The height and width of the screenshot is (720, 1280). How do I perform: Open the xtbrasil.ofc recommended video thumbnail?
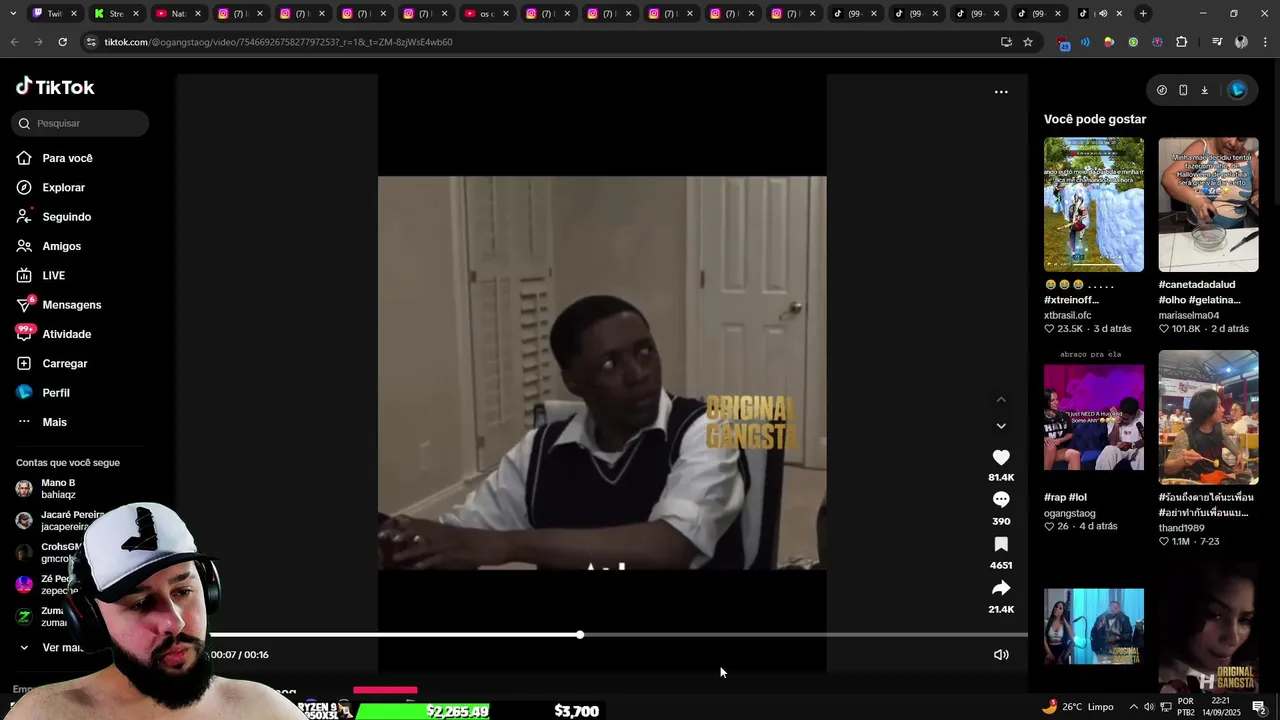[1094, 204]
